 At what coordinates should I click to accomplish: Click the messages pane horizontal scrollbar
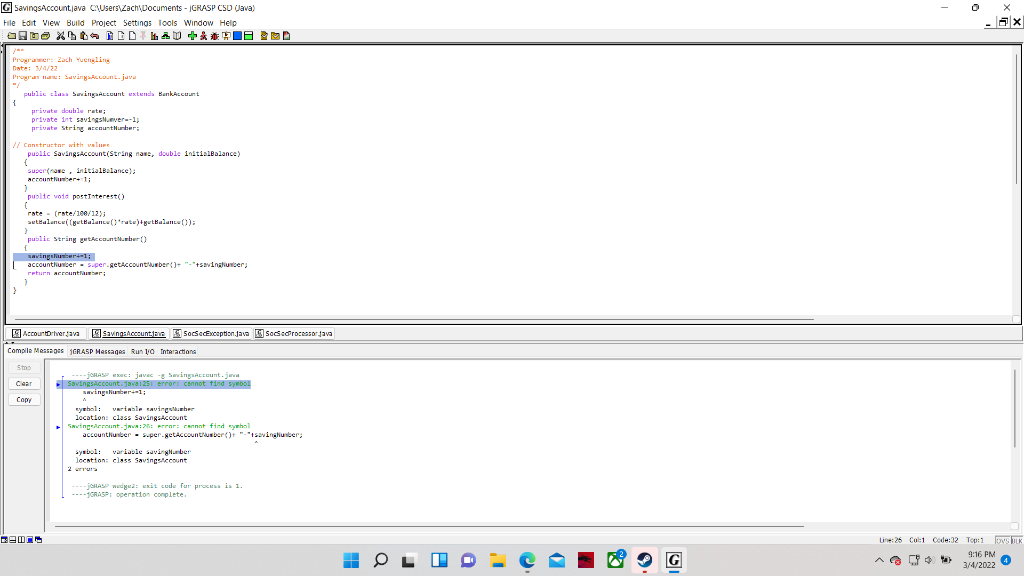tap(428, 526)
